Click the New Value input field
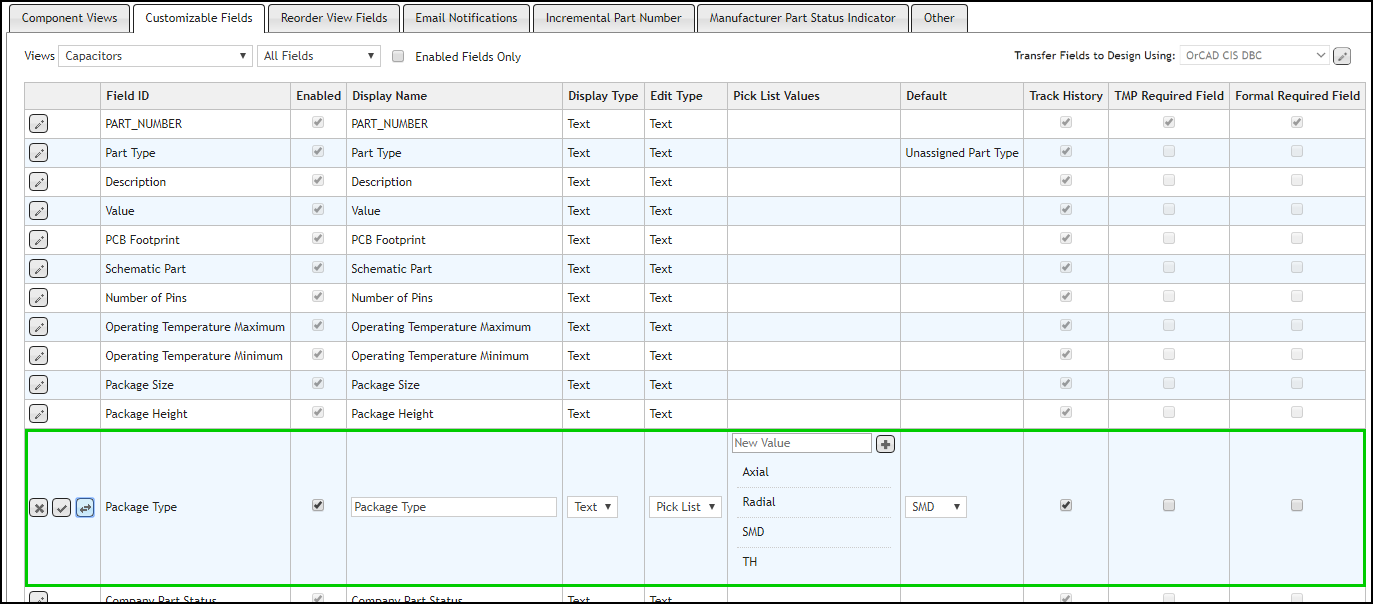The width and height of the screenshot is (1373, 604). [801, 443]
